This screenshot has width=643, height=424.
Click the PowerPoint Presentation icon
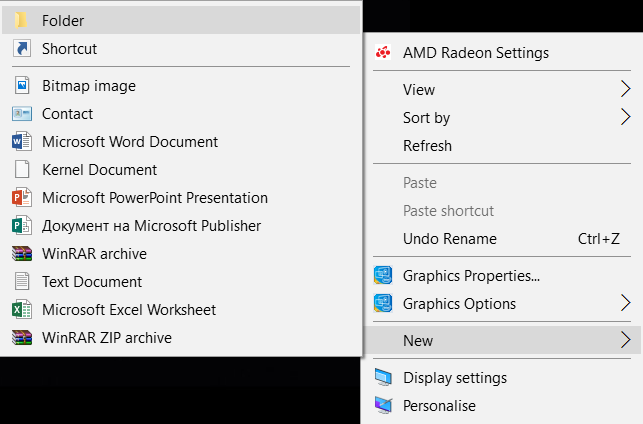coord(22,198)
